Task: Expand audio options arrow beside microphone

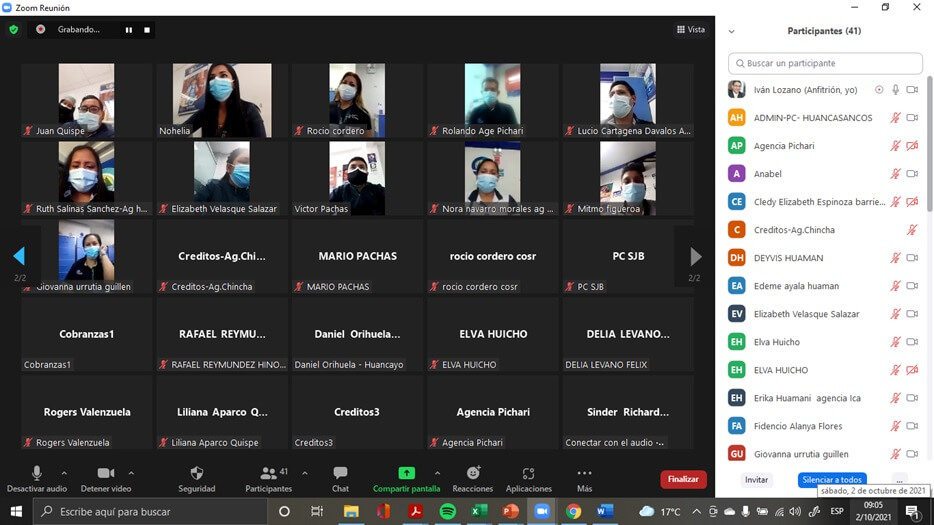Action: pos(64,473)
